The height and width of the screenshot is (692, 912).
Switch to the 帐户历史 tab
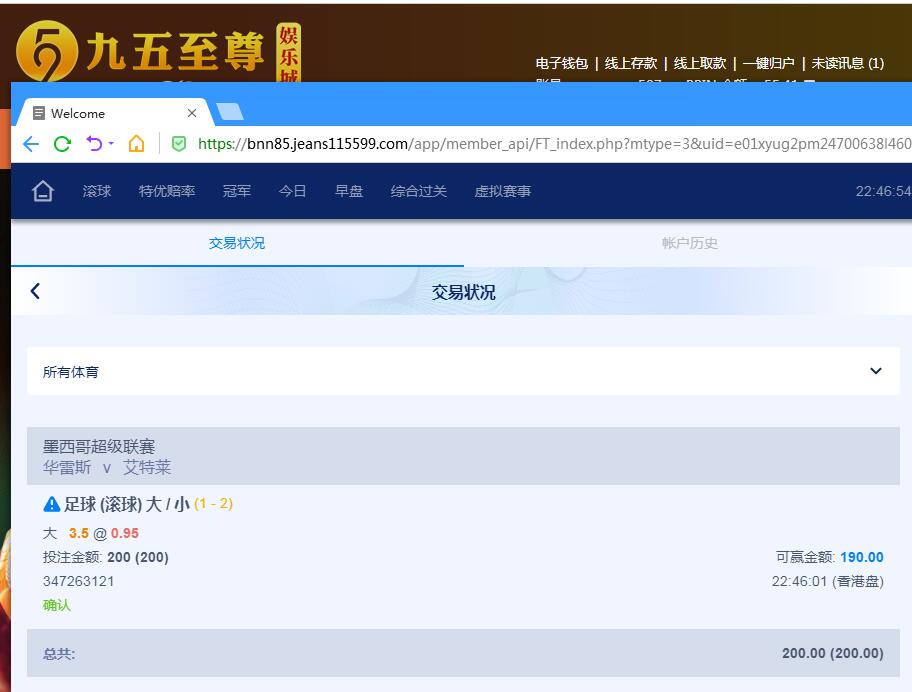click(x=689, y=243)
